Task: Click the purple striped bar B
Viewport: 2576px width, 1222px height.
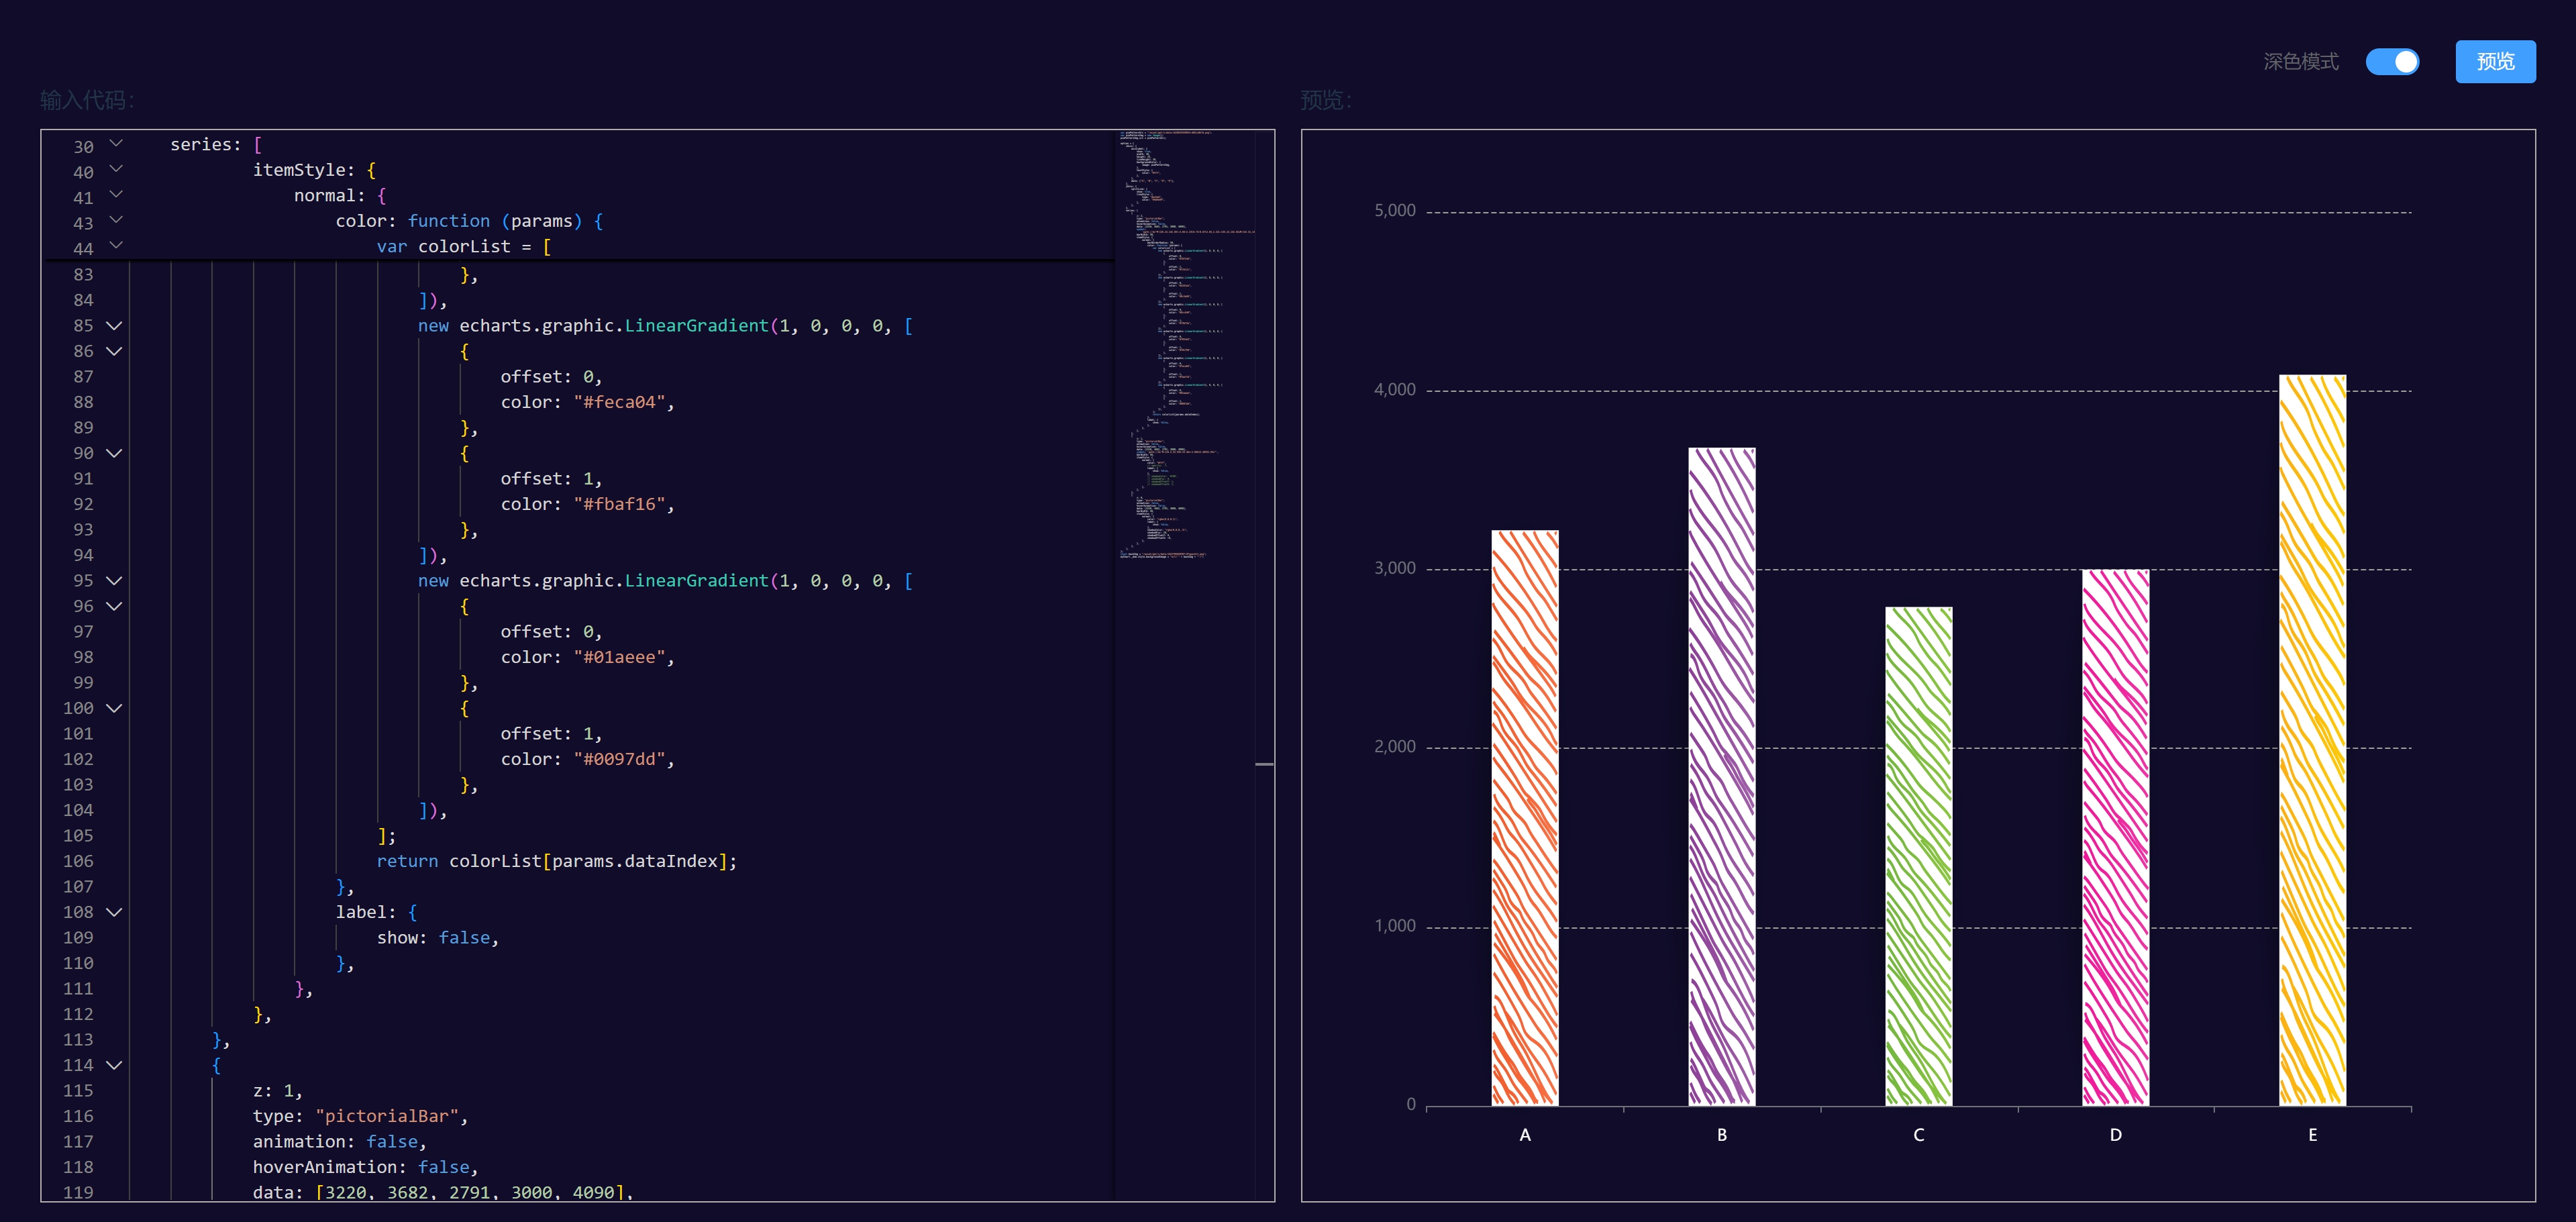Action: 1721,777
